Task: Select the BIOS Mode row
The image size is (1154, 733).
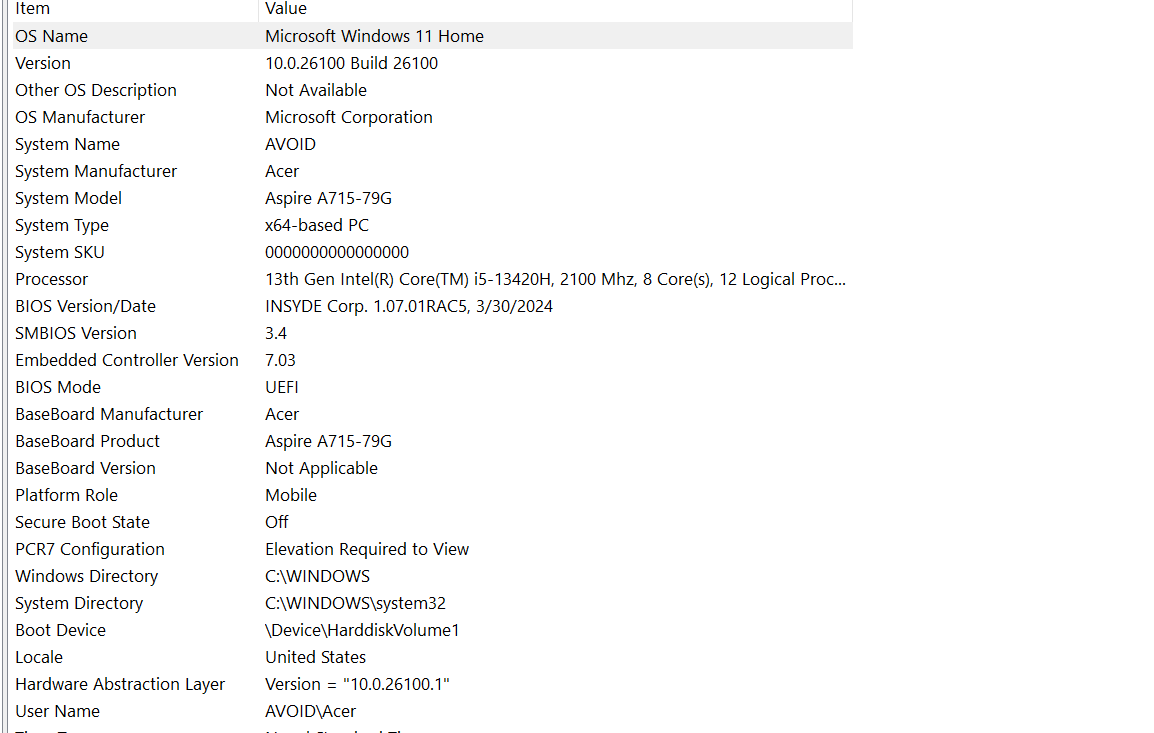Action: [x=433, y=387]
